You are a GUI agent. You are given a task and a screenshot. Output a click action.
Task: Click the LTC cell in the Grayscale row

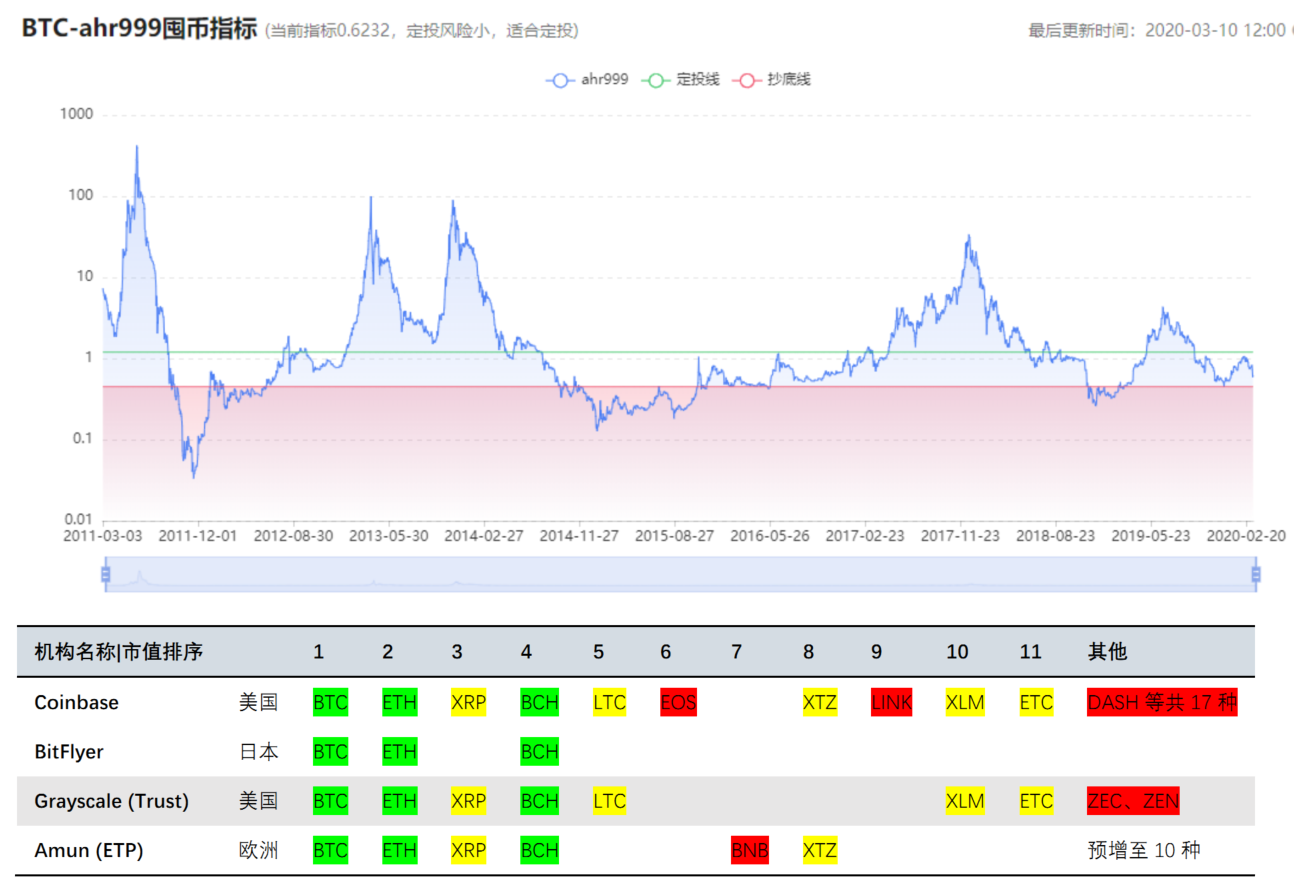[x=609, y=801]
